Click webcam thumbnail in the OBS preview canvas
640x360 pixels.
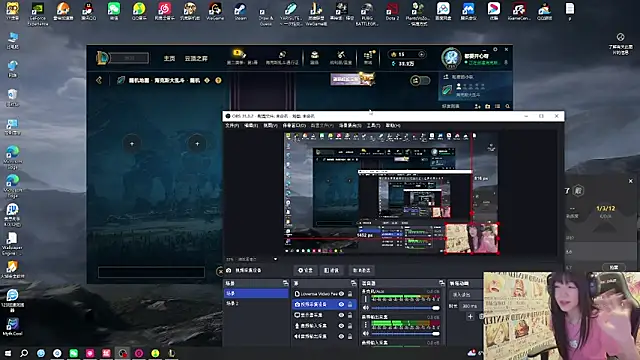(x=471, y=238)
